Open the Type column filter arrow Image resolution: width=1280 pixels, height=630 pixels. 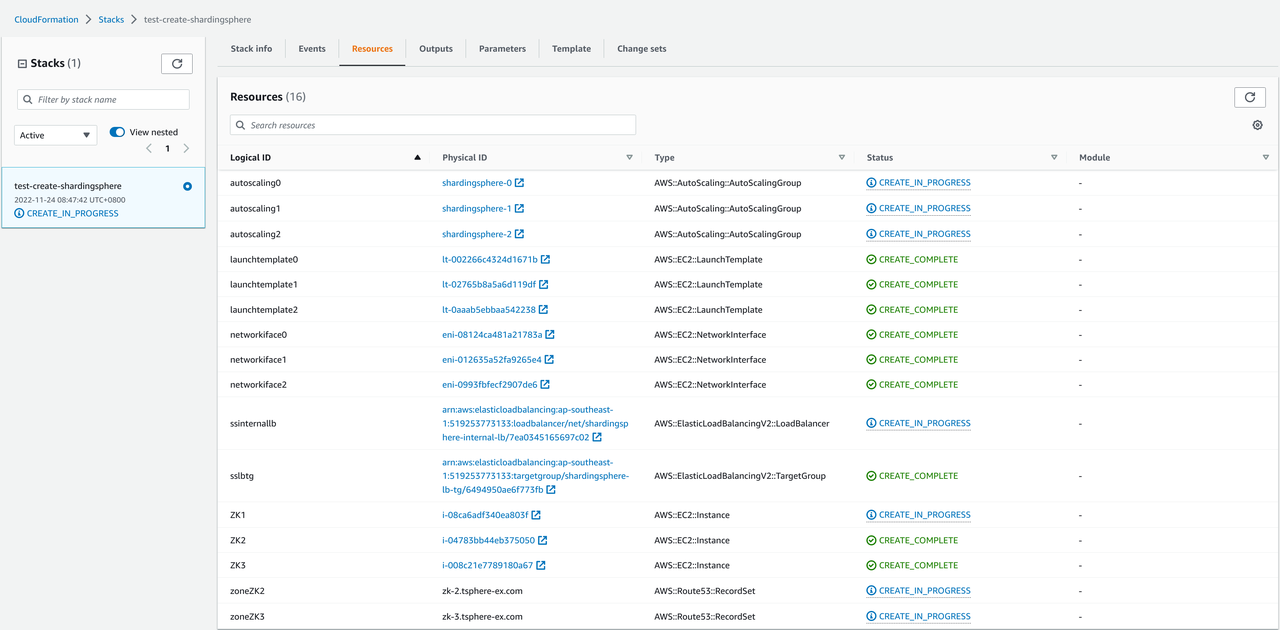click(841, 157)
